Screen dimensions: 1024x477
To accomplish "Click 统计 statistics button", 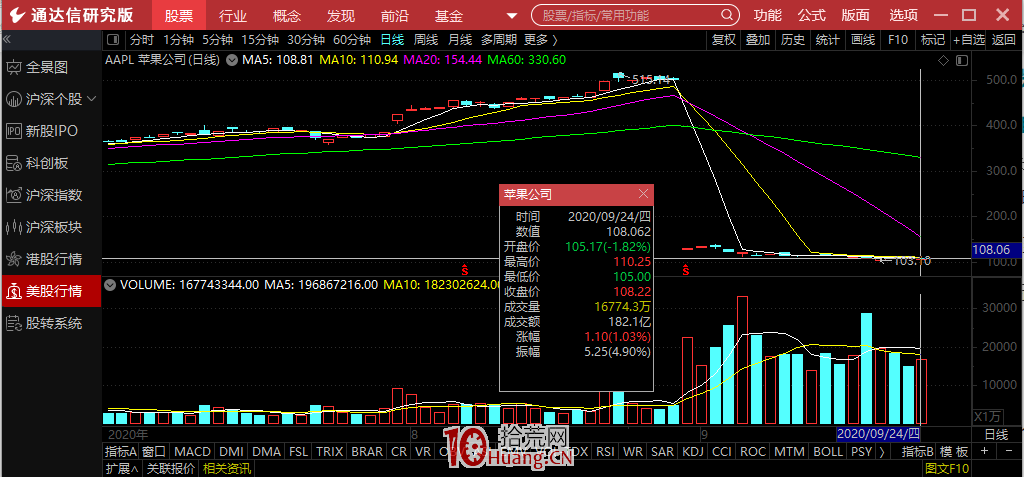I will pyautogui.click(x=827, y=40).
